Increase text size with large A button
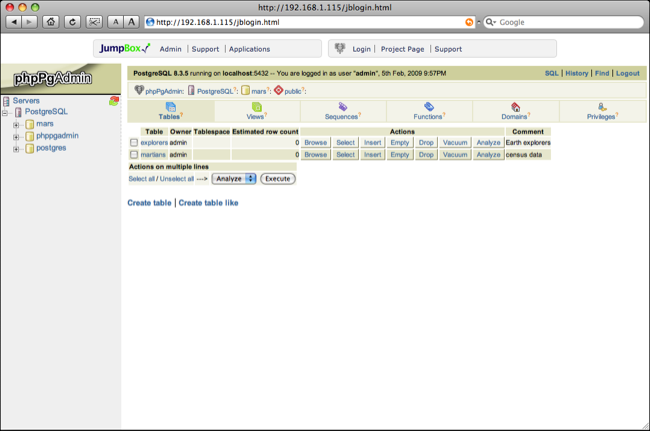Image resolution: width=650 pixels, height=431 pixels. [131, 22]
